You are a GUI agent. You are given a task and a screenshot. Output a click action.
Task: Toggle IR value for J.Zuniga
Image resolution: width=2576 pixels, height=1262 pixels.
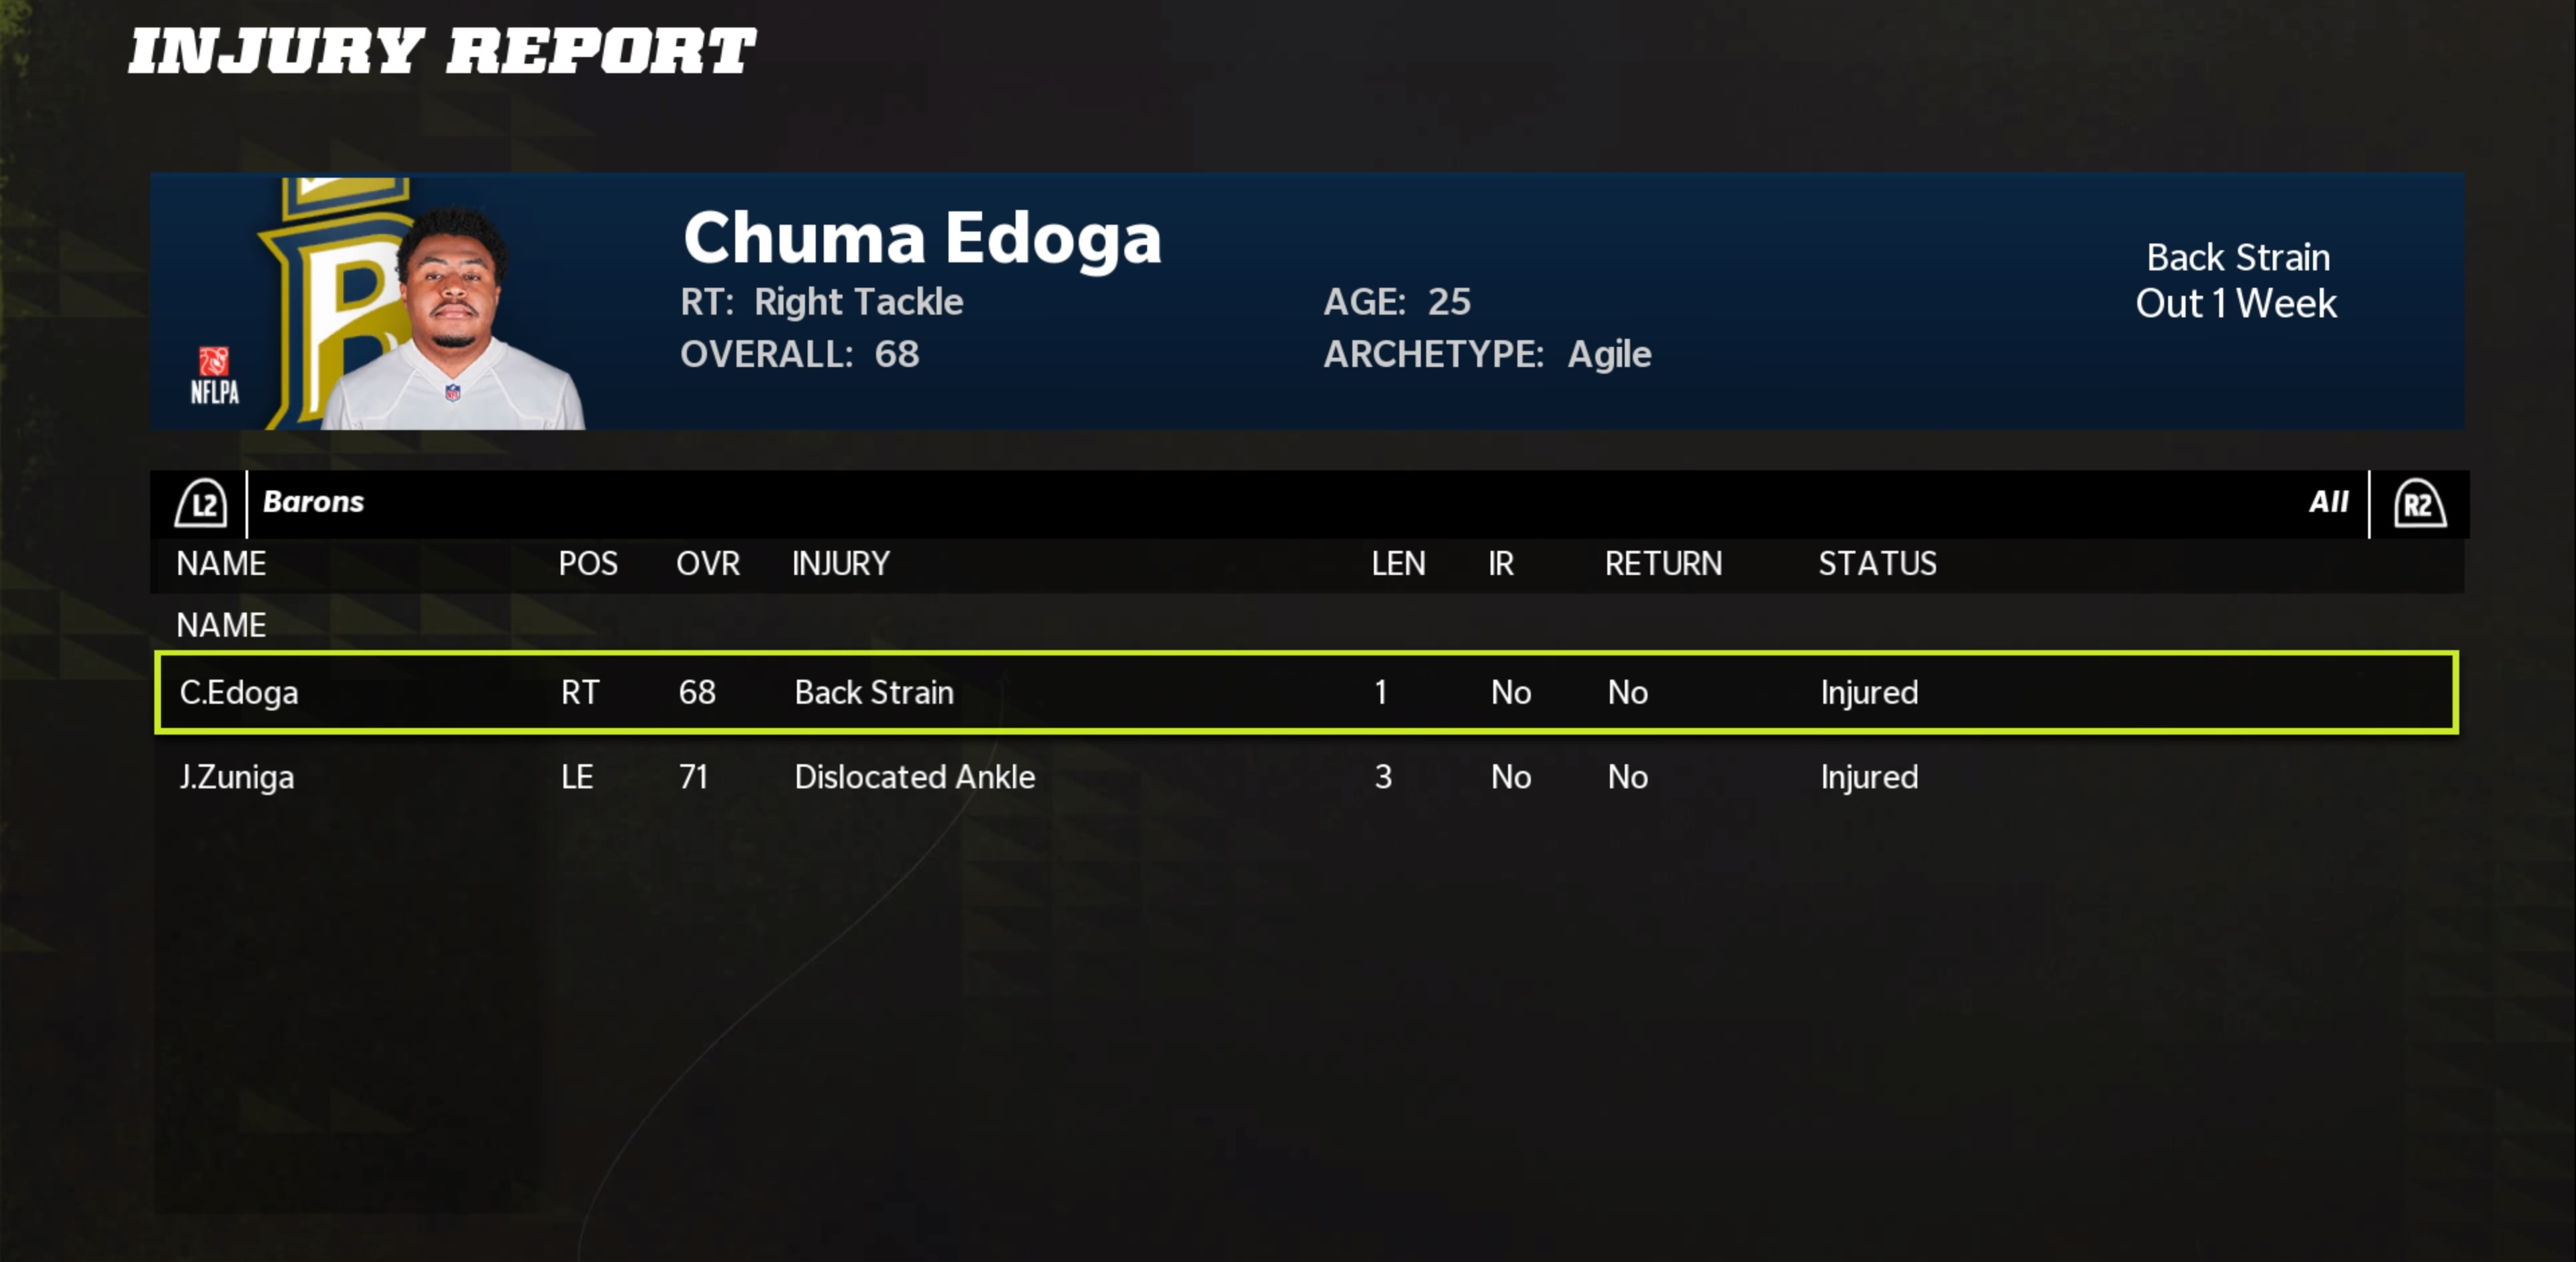[x=1511, y=777]
